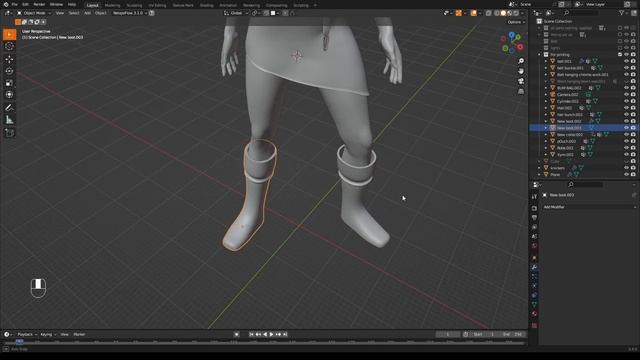Open the outliner filter funnel
Image resolution: width=640 pixels, height=360 pixels.
coord(622,13)
